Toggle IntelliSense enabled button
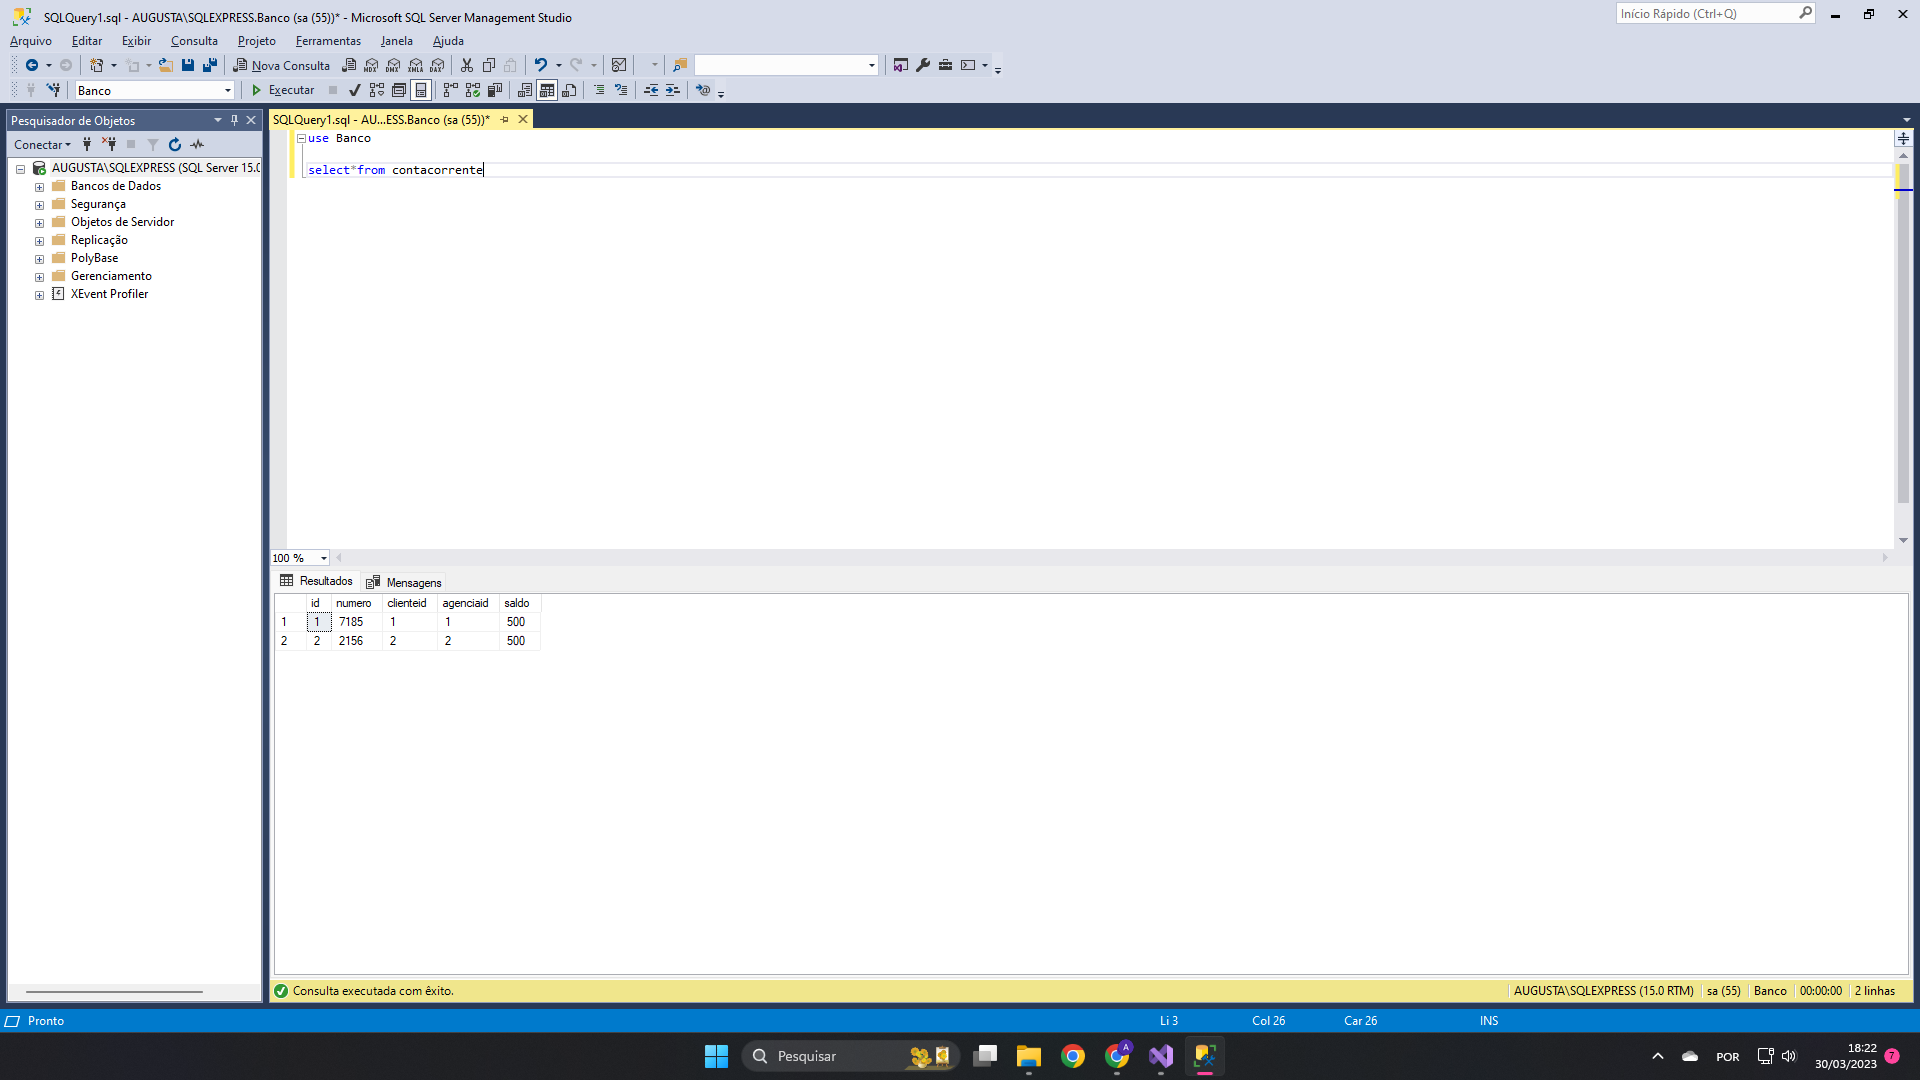Viewport: 1920px width, 1080px height. 421,90
